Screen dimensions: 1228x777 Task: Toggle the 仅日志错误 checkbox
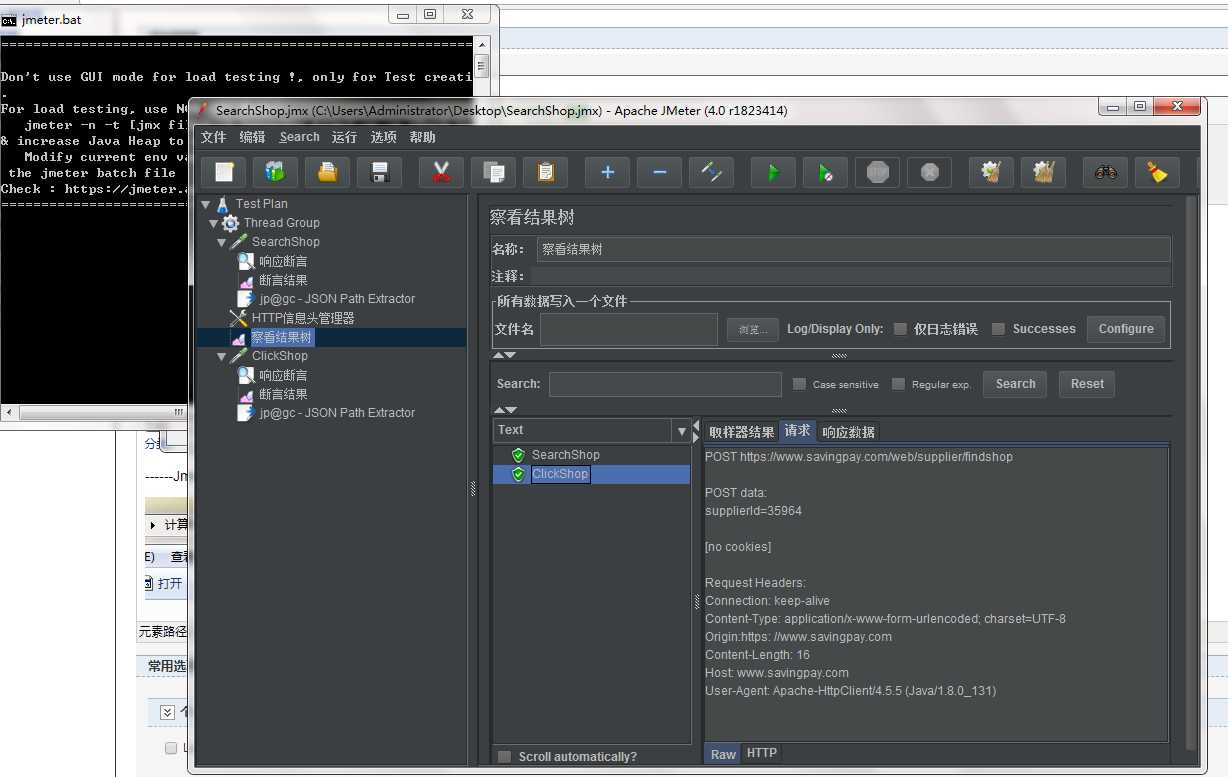tap(900, 329)
